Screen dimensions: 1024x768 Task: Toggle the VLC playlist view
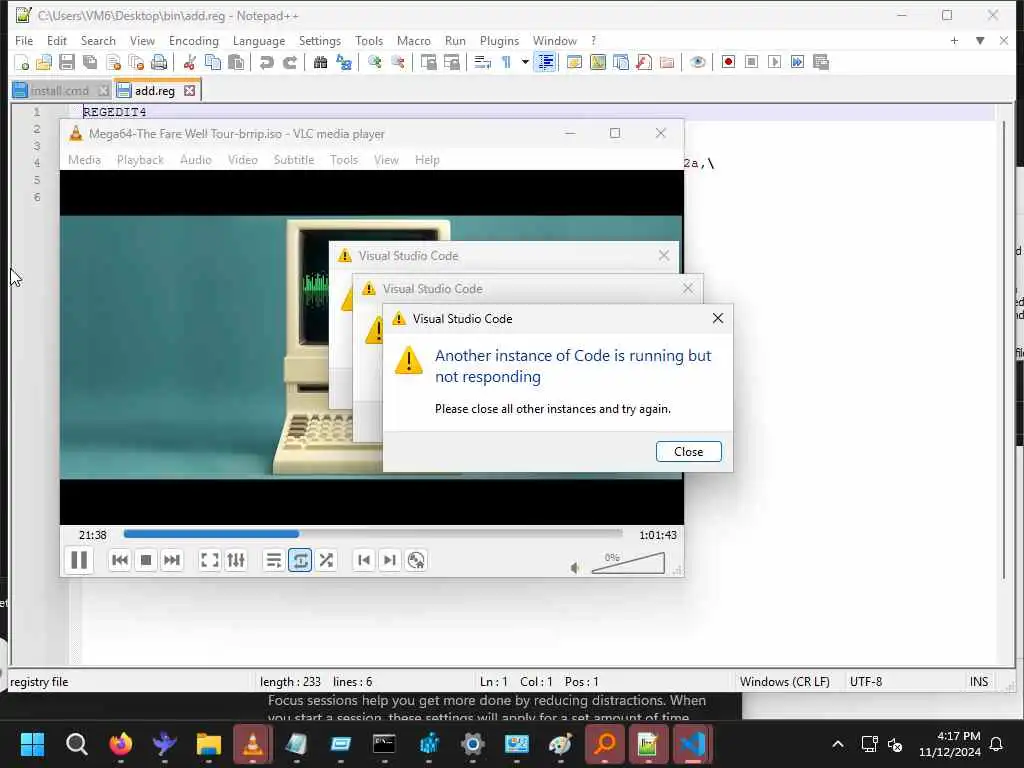pos(274,560)
